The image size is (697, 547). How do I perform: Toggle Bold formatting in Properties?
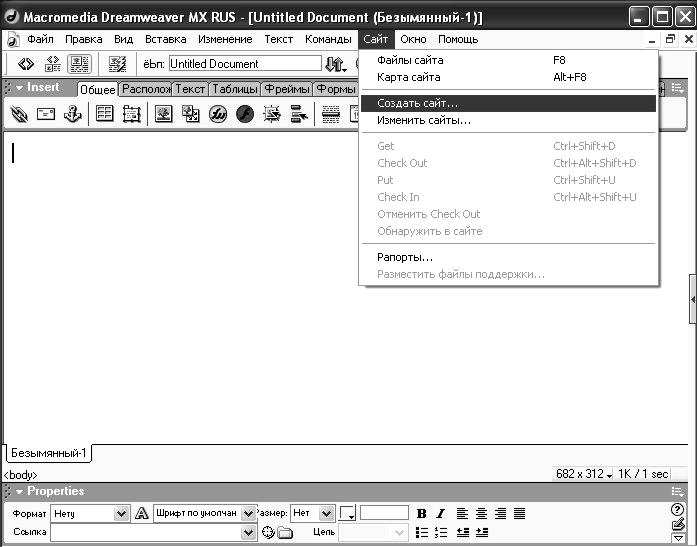click(421, 514)
